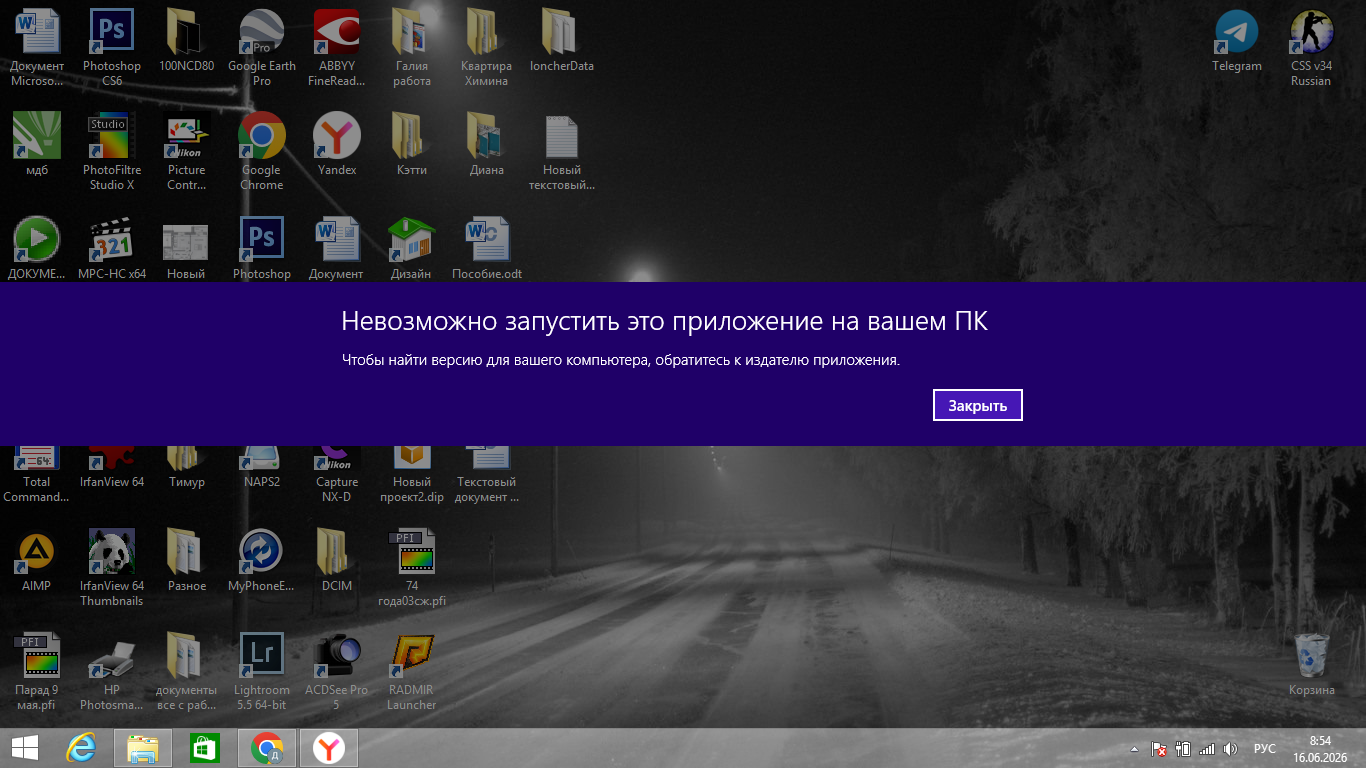Select the Google Earth Pro desktop icon
The image size is (1366, 768).
[x=262, y=46]
